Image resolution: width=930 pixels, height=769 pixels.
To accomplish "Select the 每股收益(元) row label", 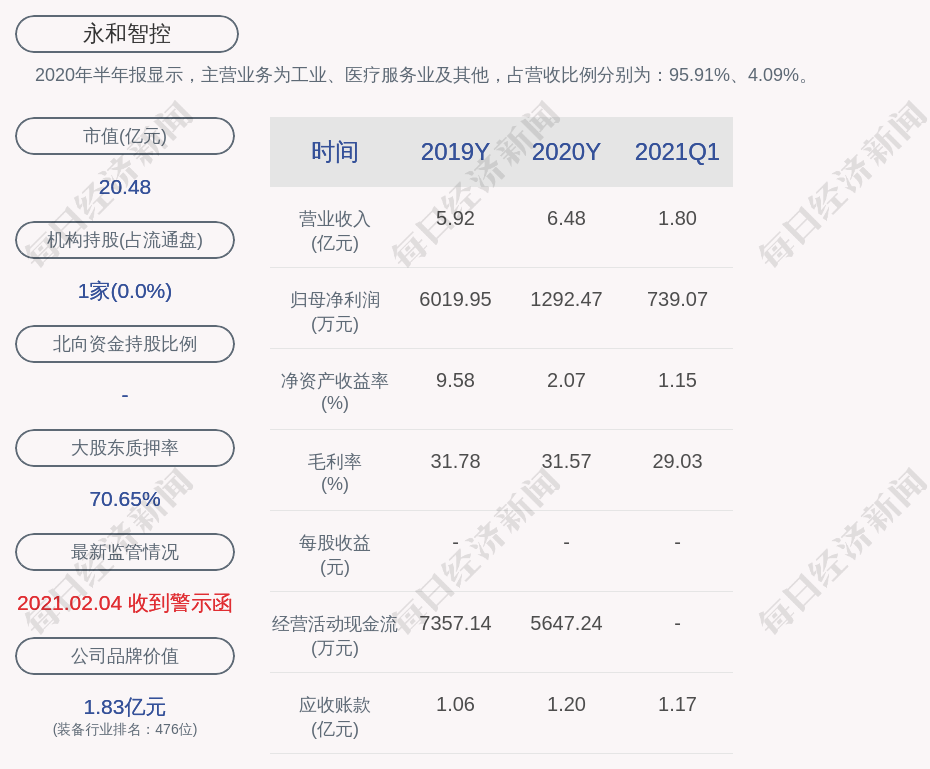I will click(x=335, y=555).
